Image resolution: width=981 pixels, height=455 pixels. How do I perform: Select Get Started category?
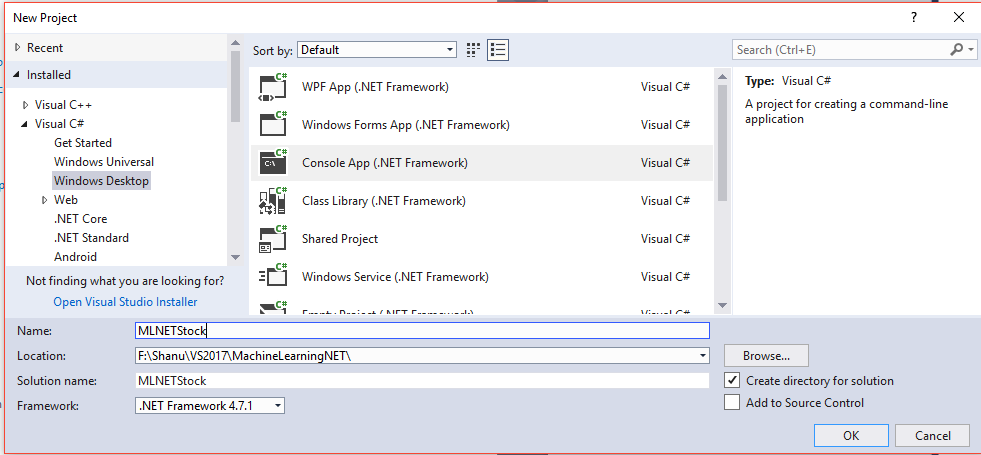click(x=83, y=143)
